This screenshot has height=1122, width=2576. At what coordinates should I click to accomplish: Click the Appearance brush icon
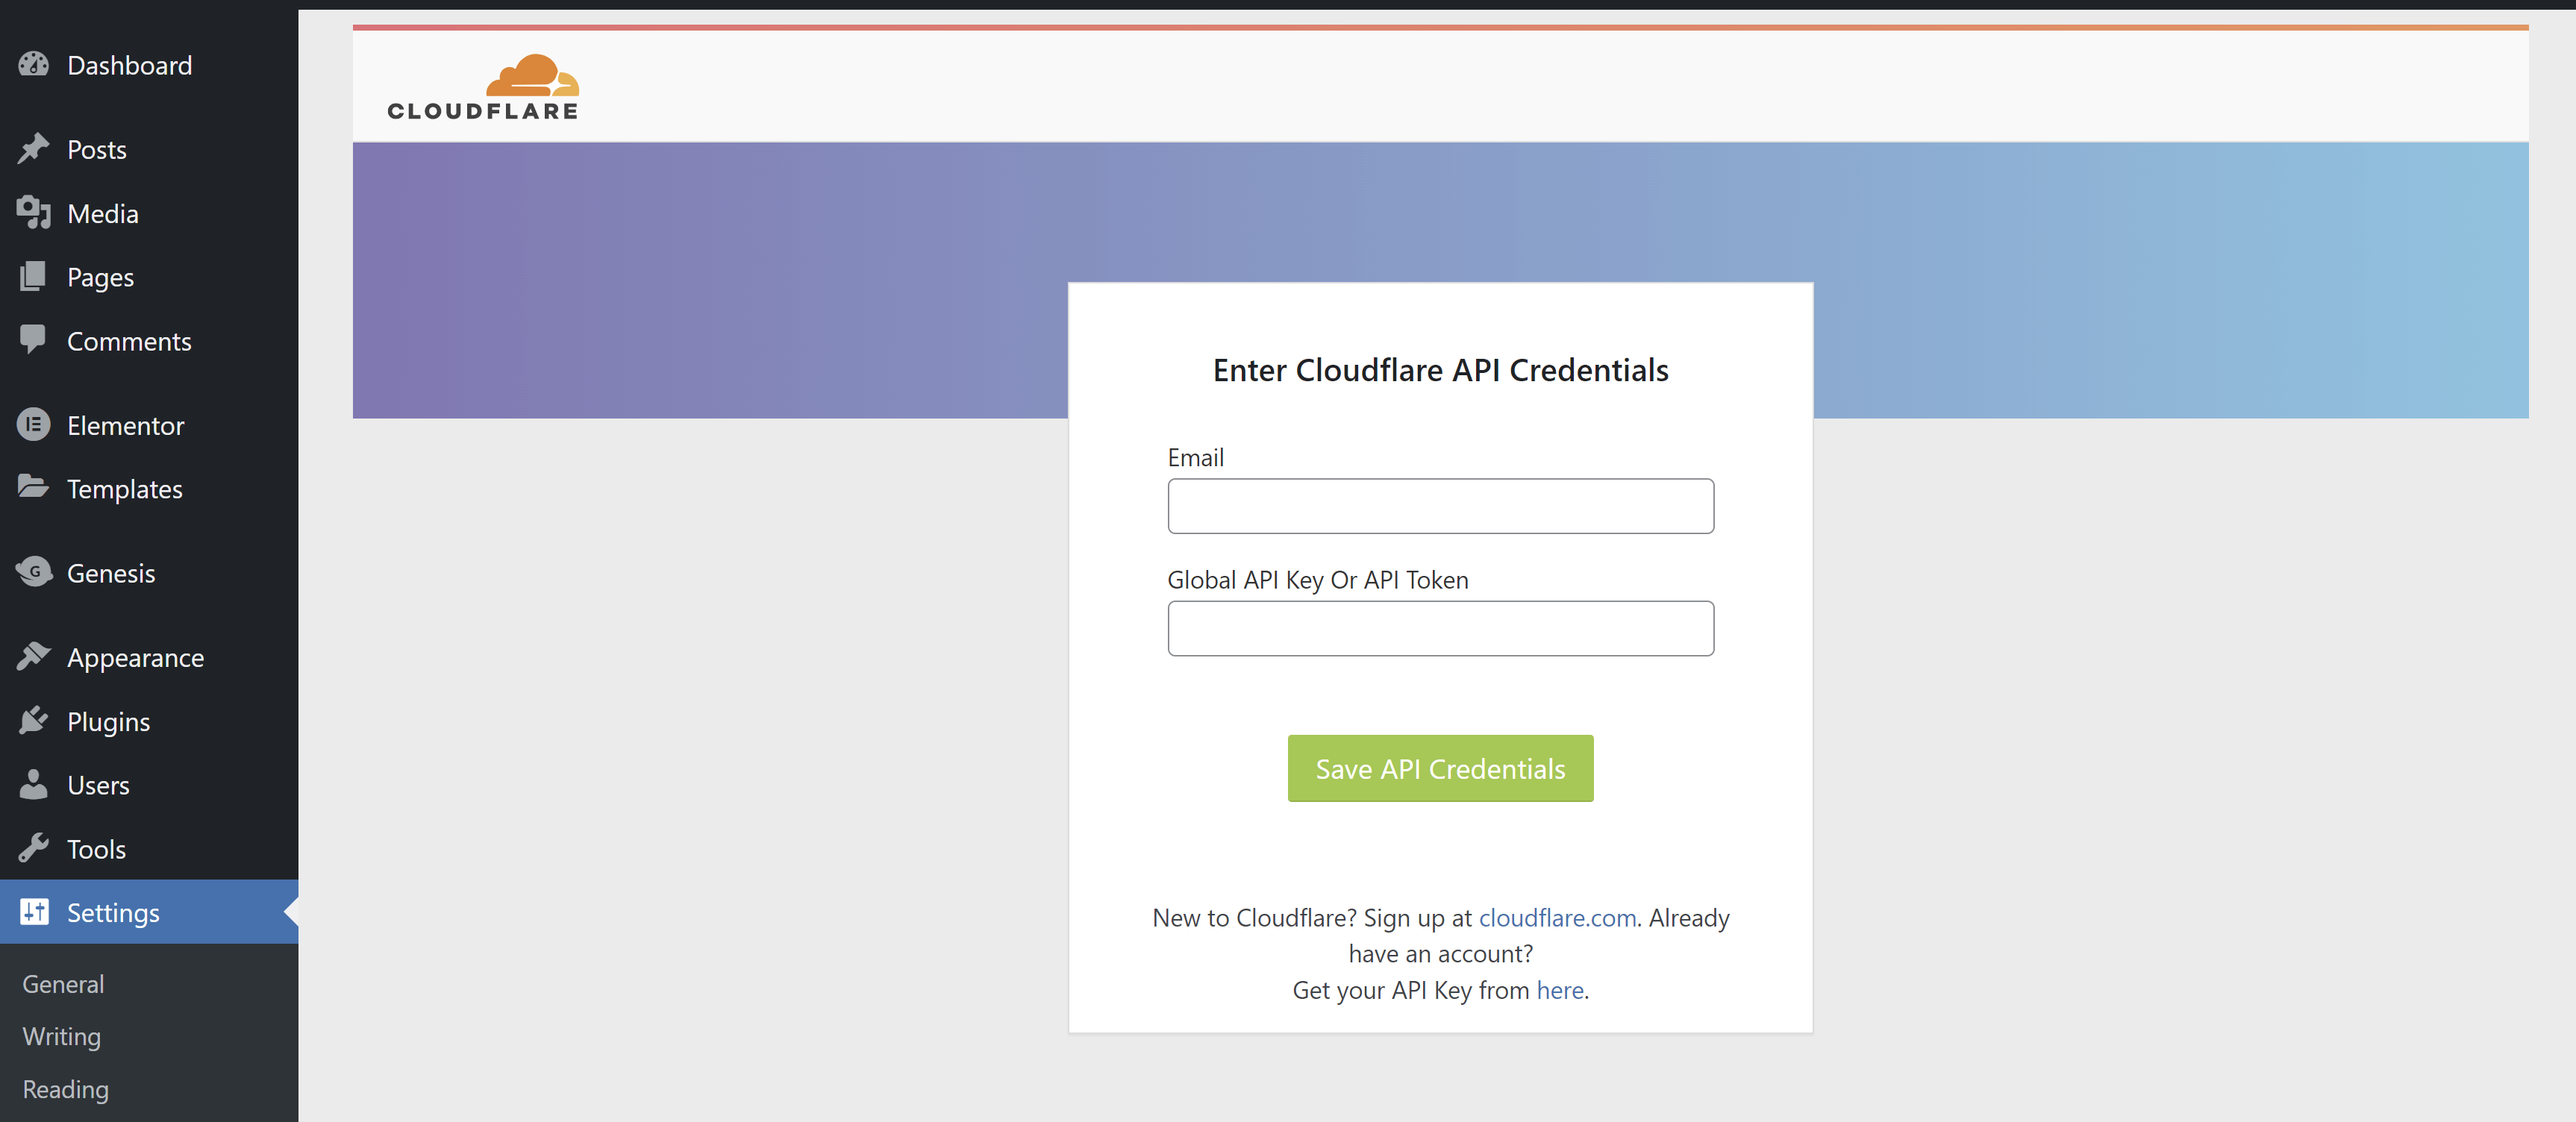(x=33, y=656)
